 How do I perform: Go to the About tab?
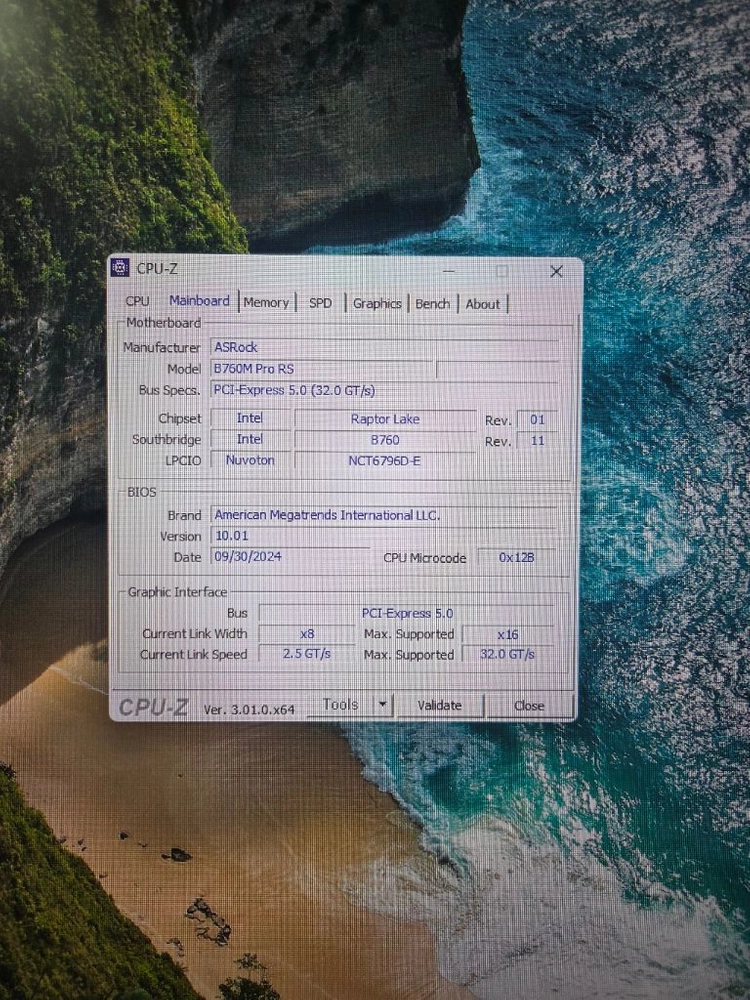tap(482, 304)
